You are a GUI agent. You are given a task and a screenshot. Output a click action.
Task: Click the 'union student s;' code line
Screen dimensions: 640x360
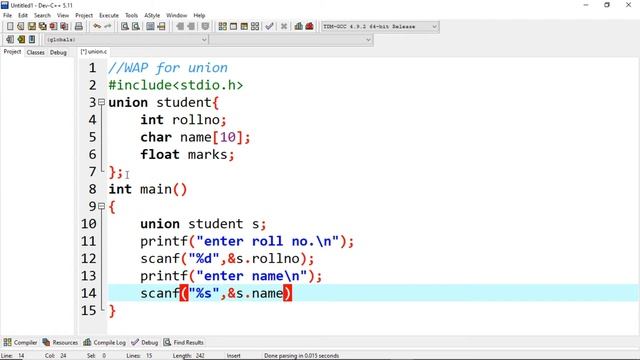click(x=203, y=224)
